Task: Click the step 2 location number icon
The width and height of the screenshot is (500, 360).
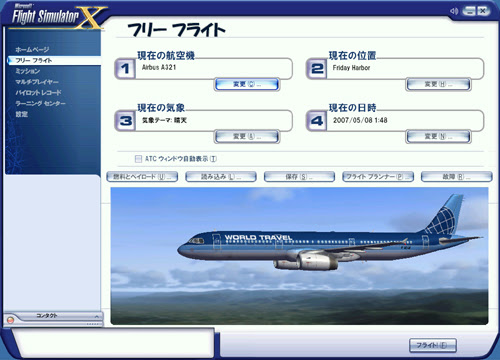Action: point(316,69)
